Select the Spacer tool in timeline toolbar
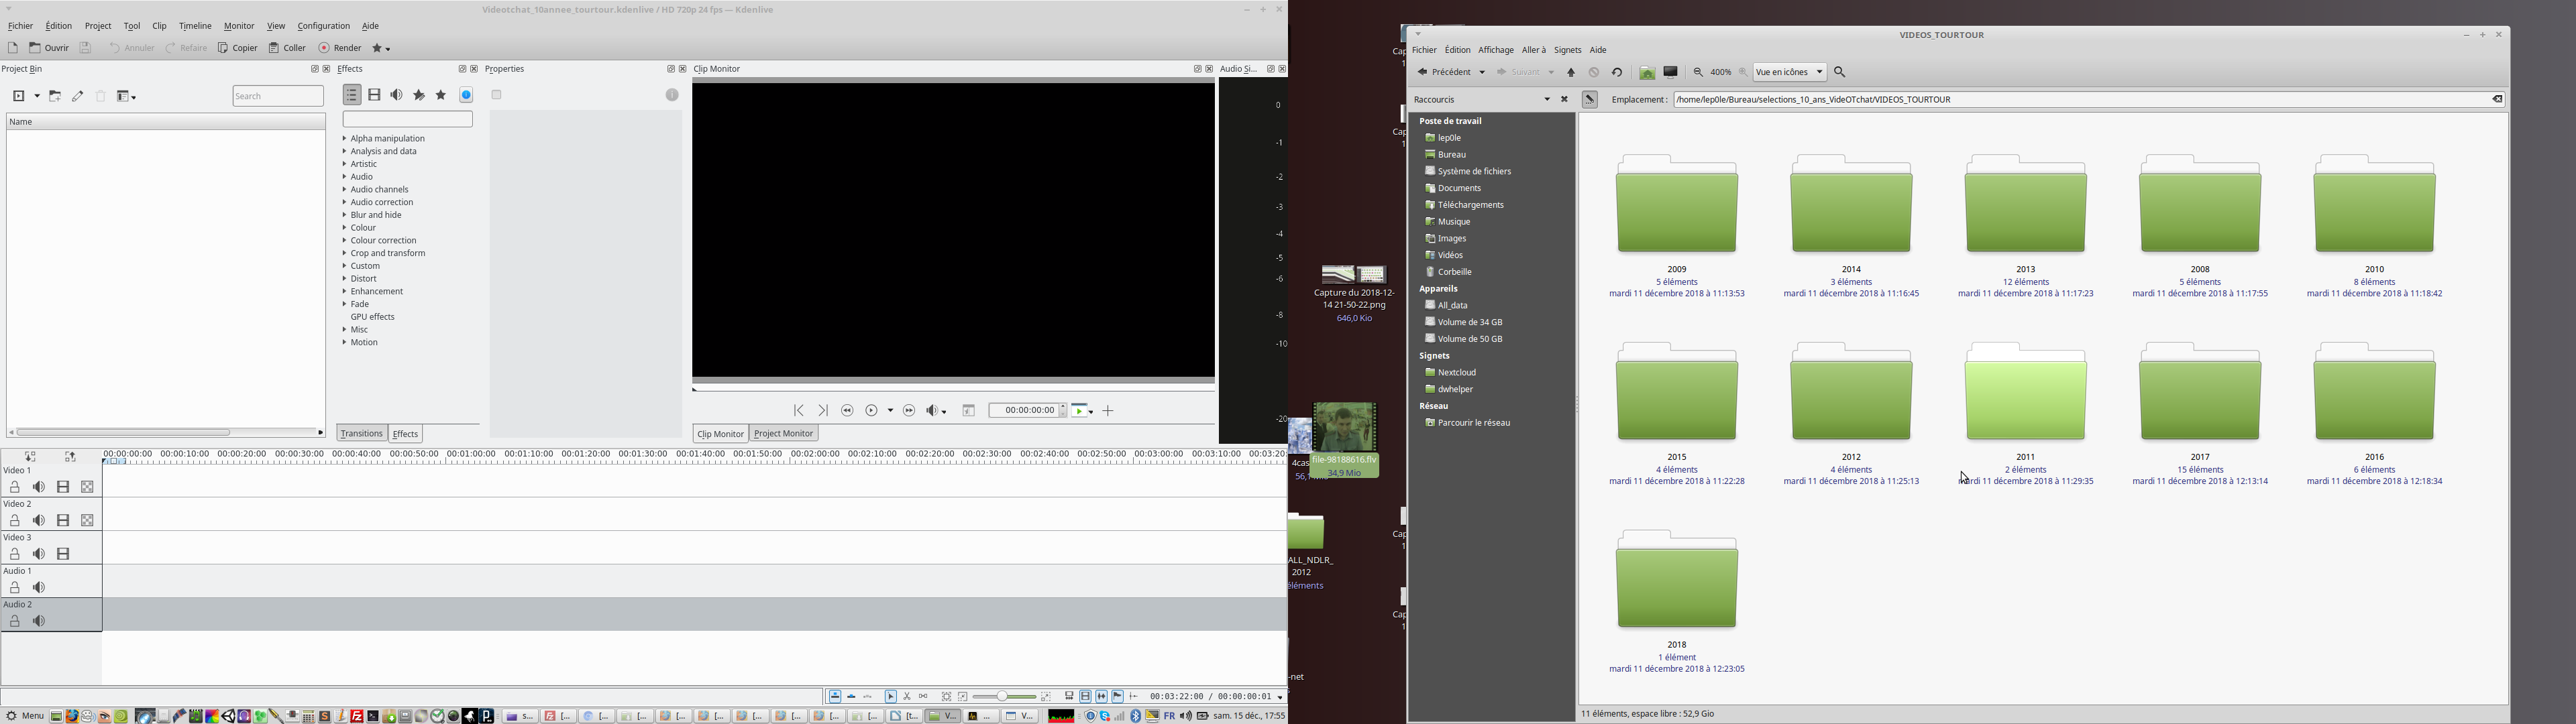 tap(923, 697)
